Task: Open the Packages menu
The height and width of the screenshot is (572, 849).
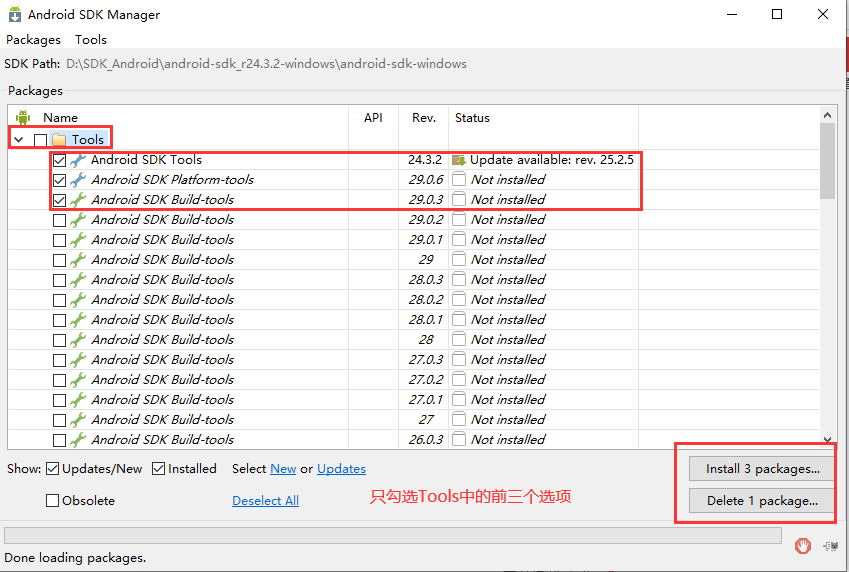Action: click(34, 40)
